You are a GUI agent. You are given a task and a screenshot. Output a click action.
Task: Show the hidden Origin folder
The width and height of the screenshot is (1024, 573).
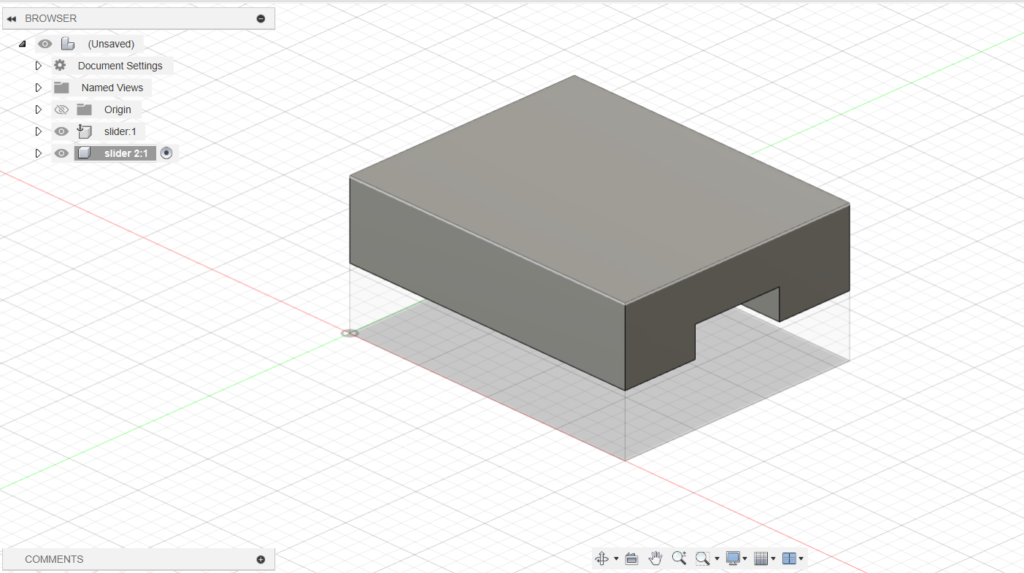[x=61, y=109]
